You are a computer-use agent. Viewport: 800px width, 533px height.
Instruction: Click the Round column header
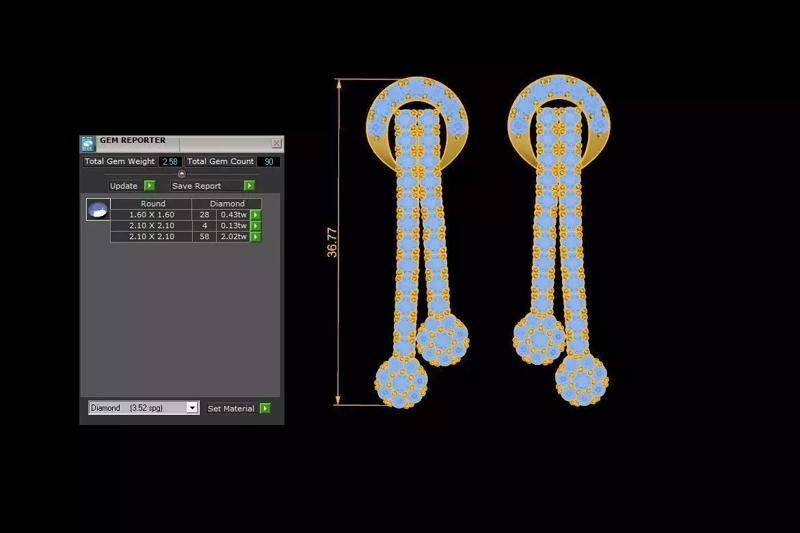153,204
